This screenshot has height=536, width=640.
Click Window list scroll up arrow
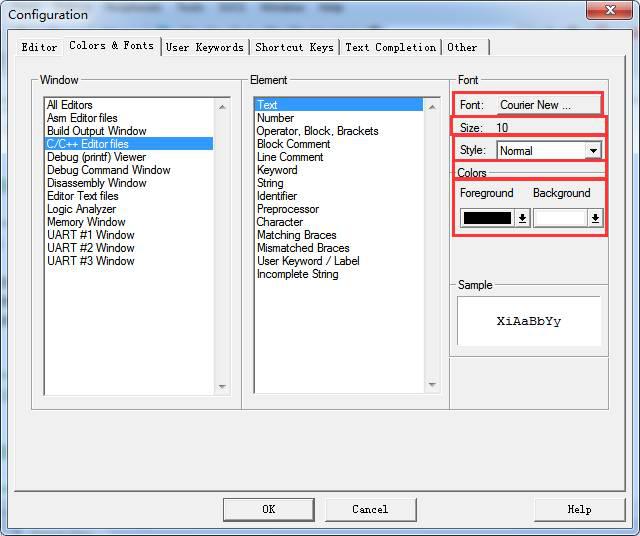[222, 107]
